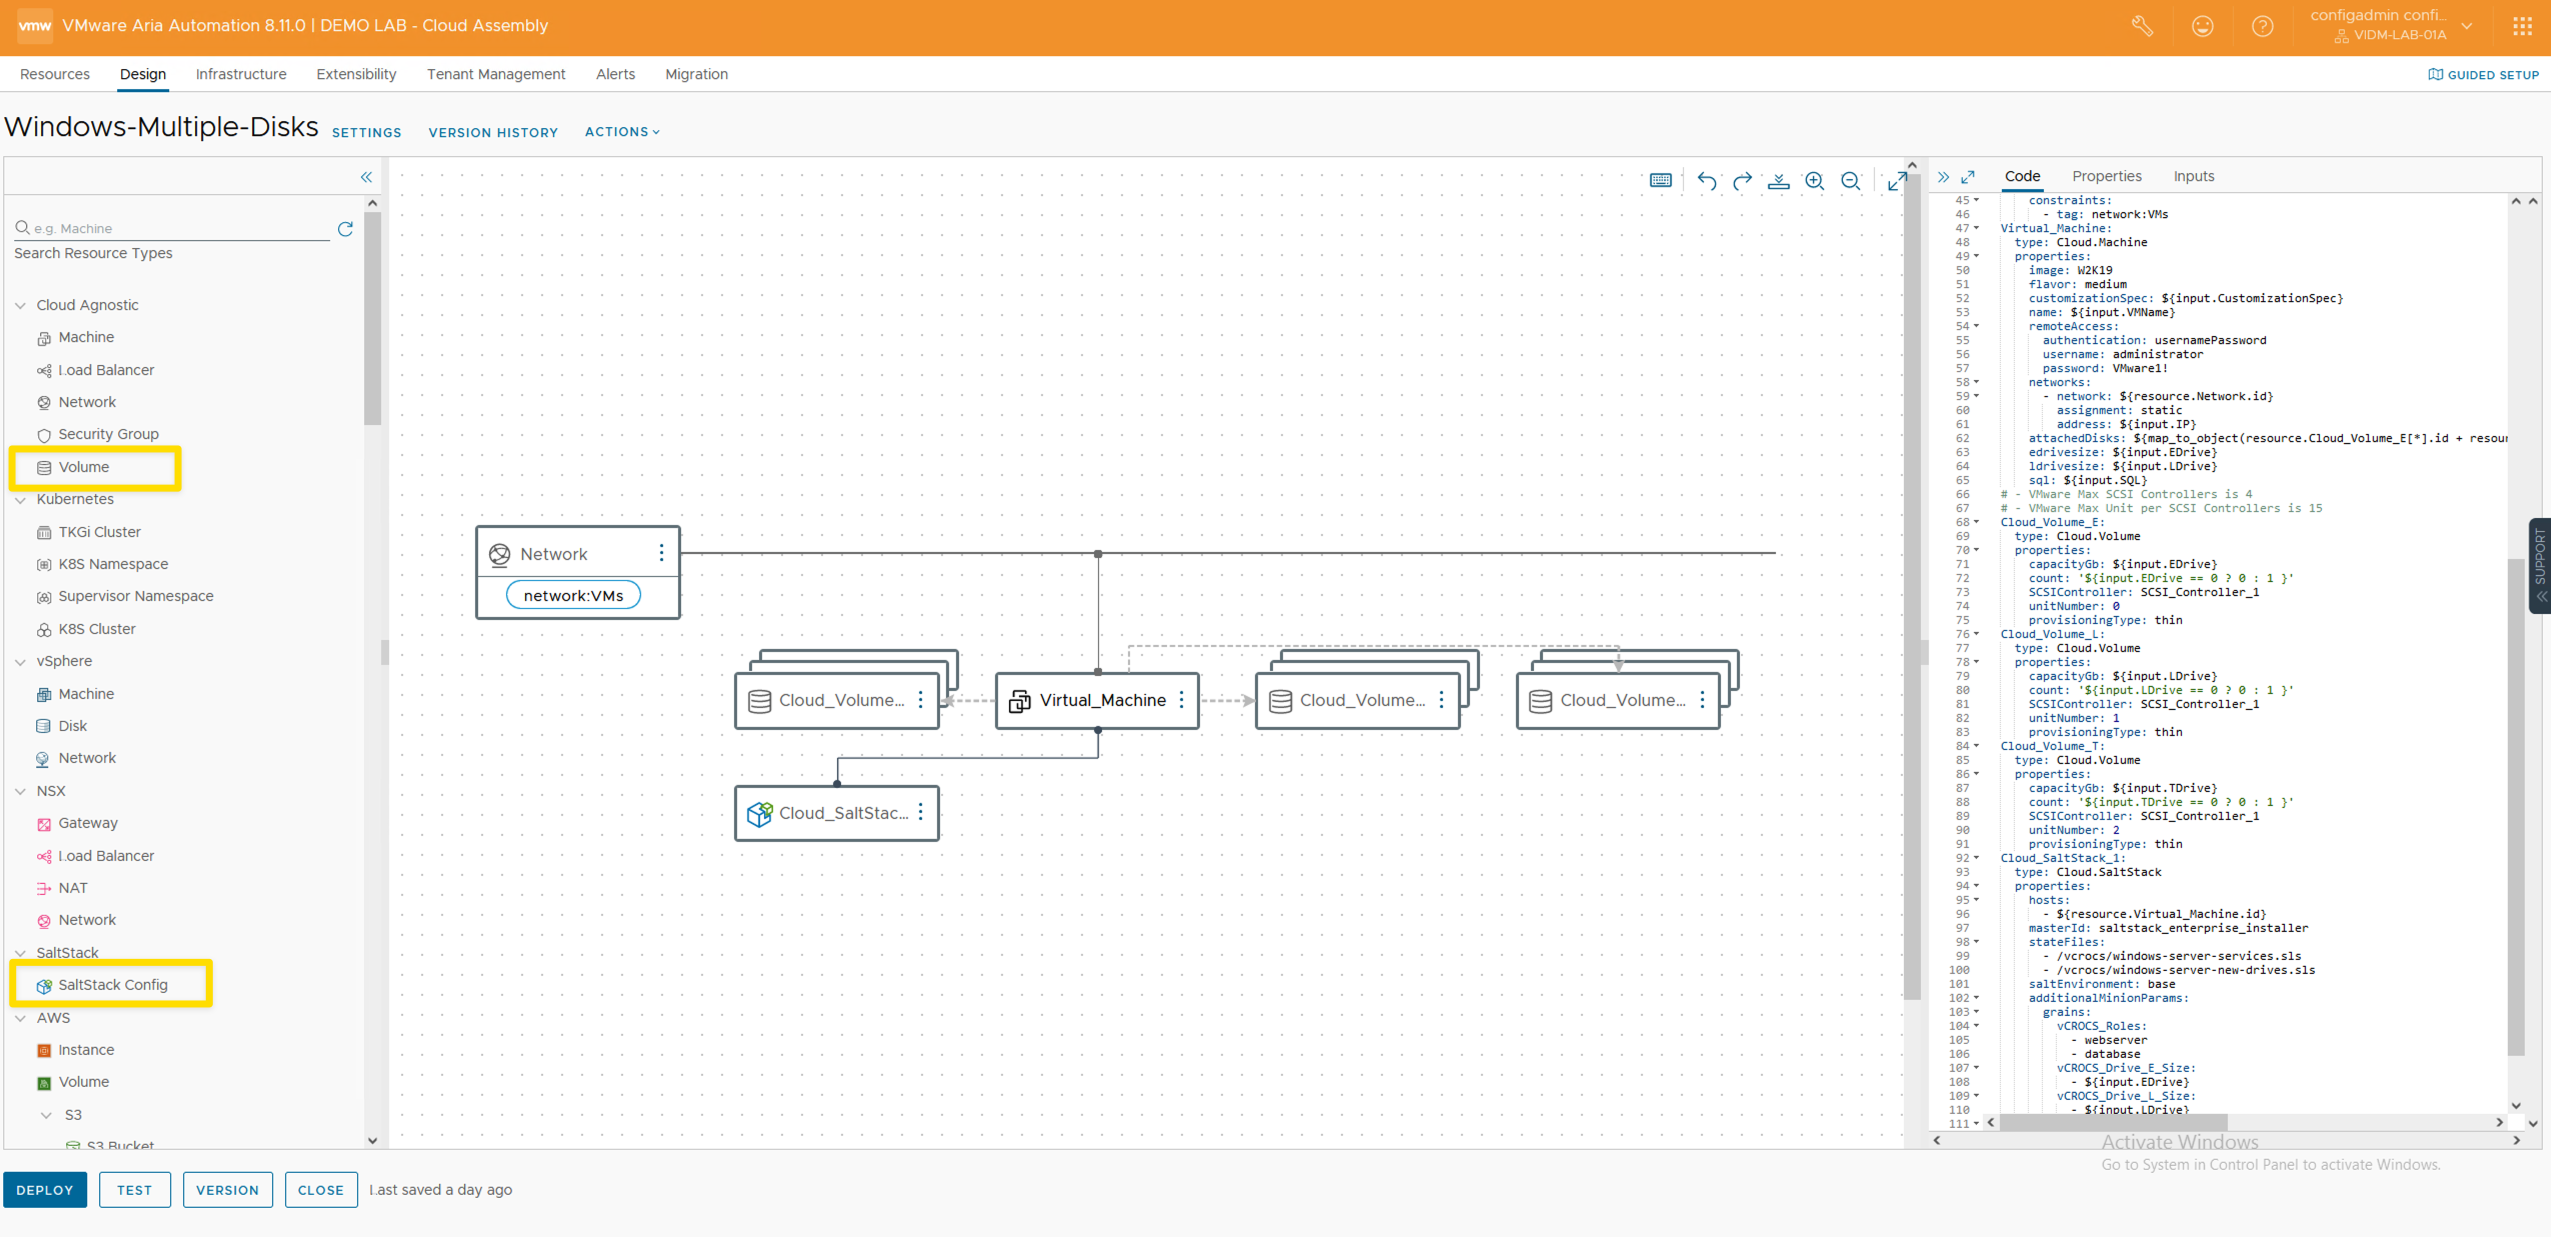The image size is (2551, 1237).
Task: Click the zoom in magnifier icon
Action: [x=1814, y=181]
